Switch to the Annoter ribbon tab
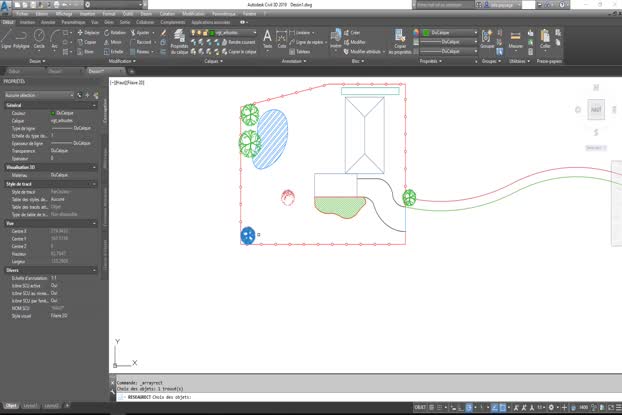 [48, 23]
